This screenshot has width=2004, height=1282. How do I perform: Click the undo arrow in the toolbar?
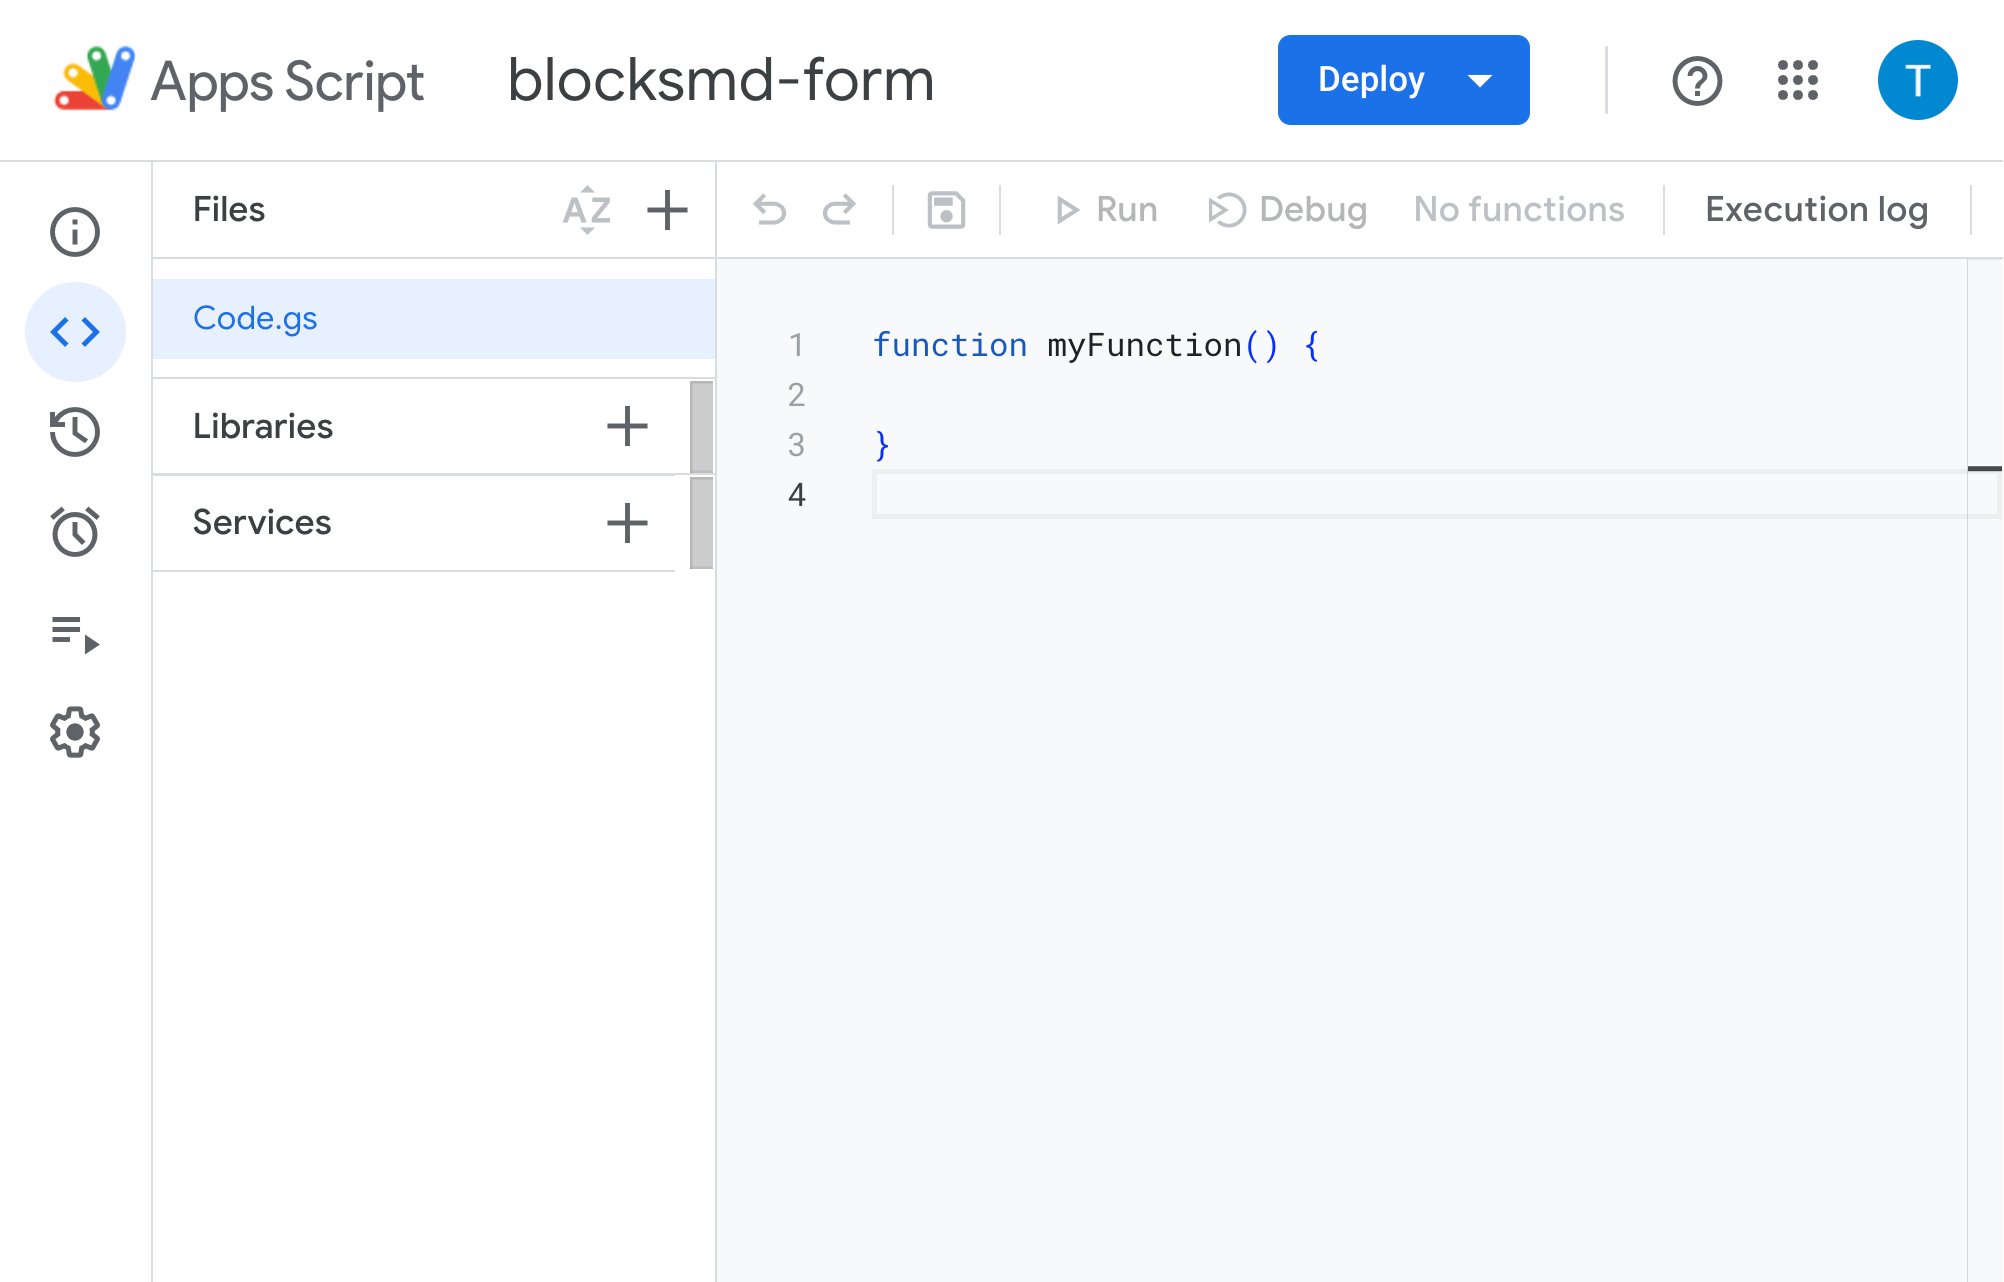click(770, 210)
